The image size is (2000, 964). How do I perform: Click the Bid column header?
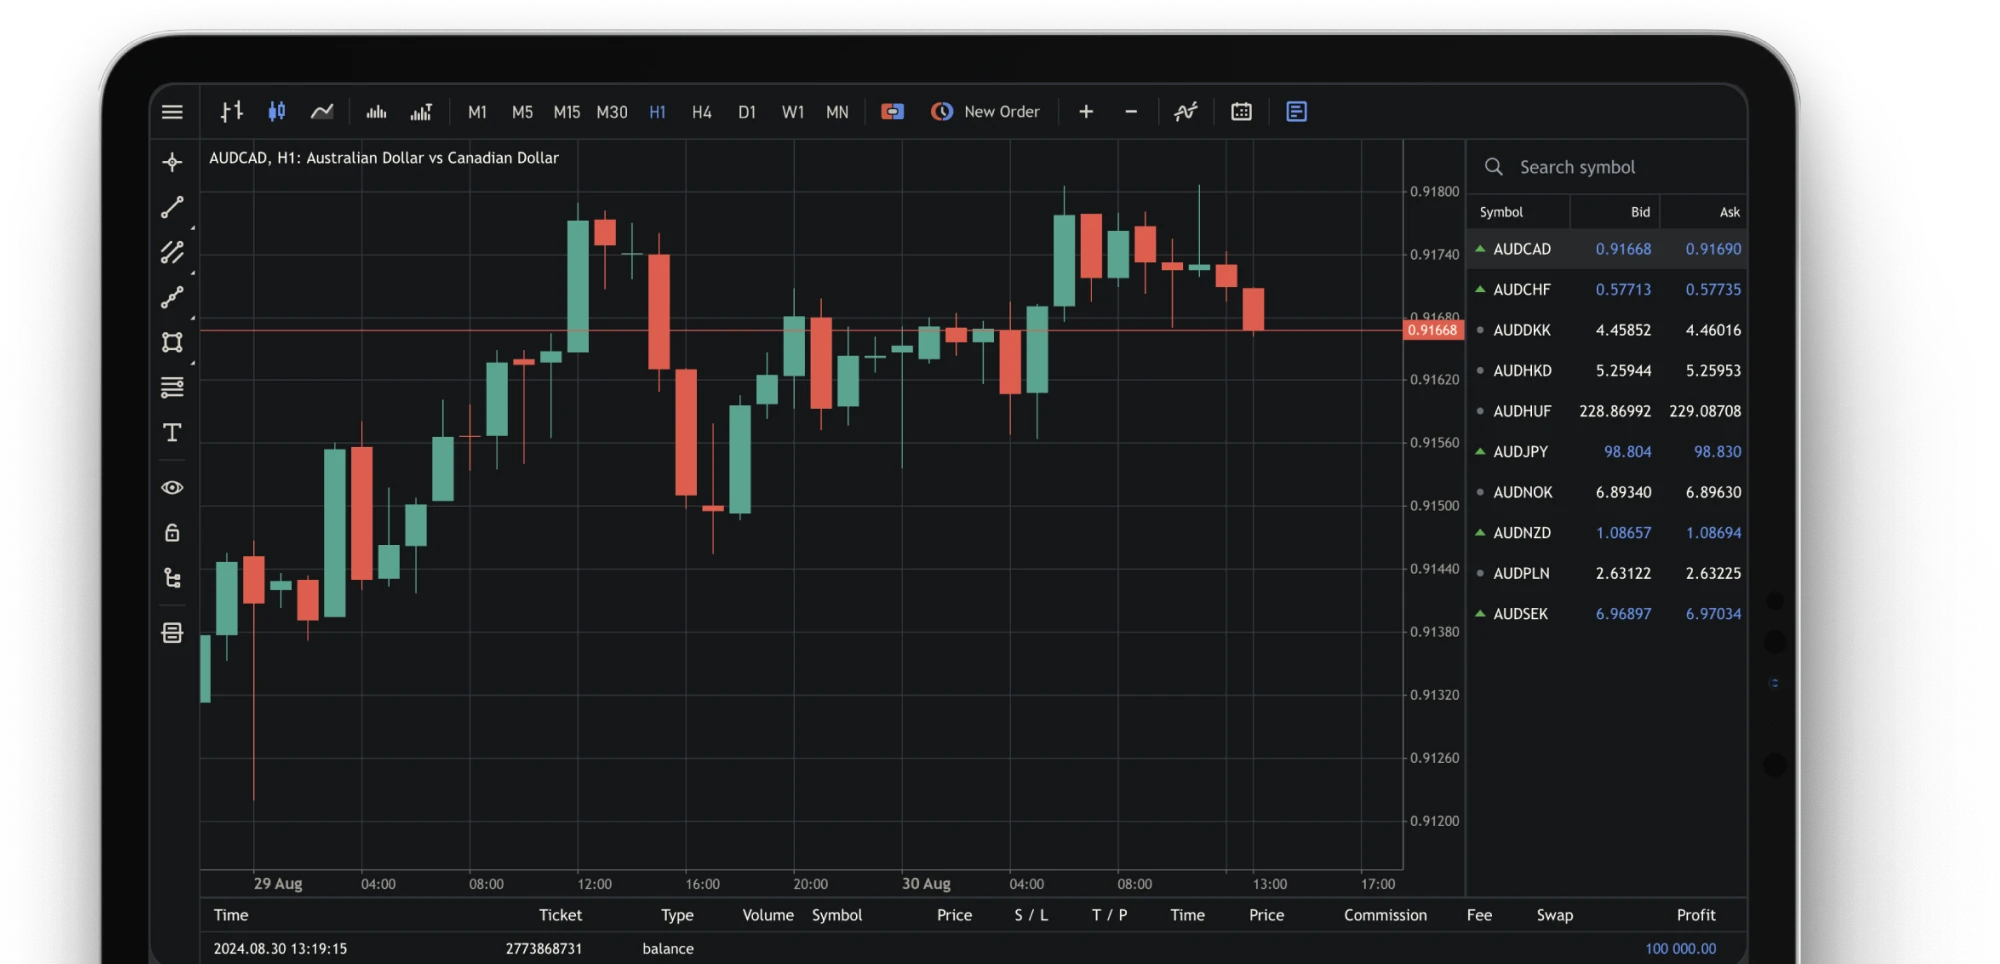pos(1640,212)
